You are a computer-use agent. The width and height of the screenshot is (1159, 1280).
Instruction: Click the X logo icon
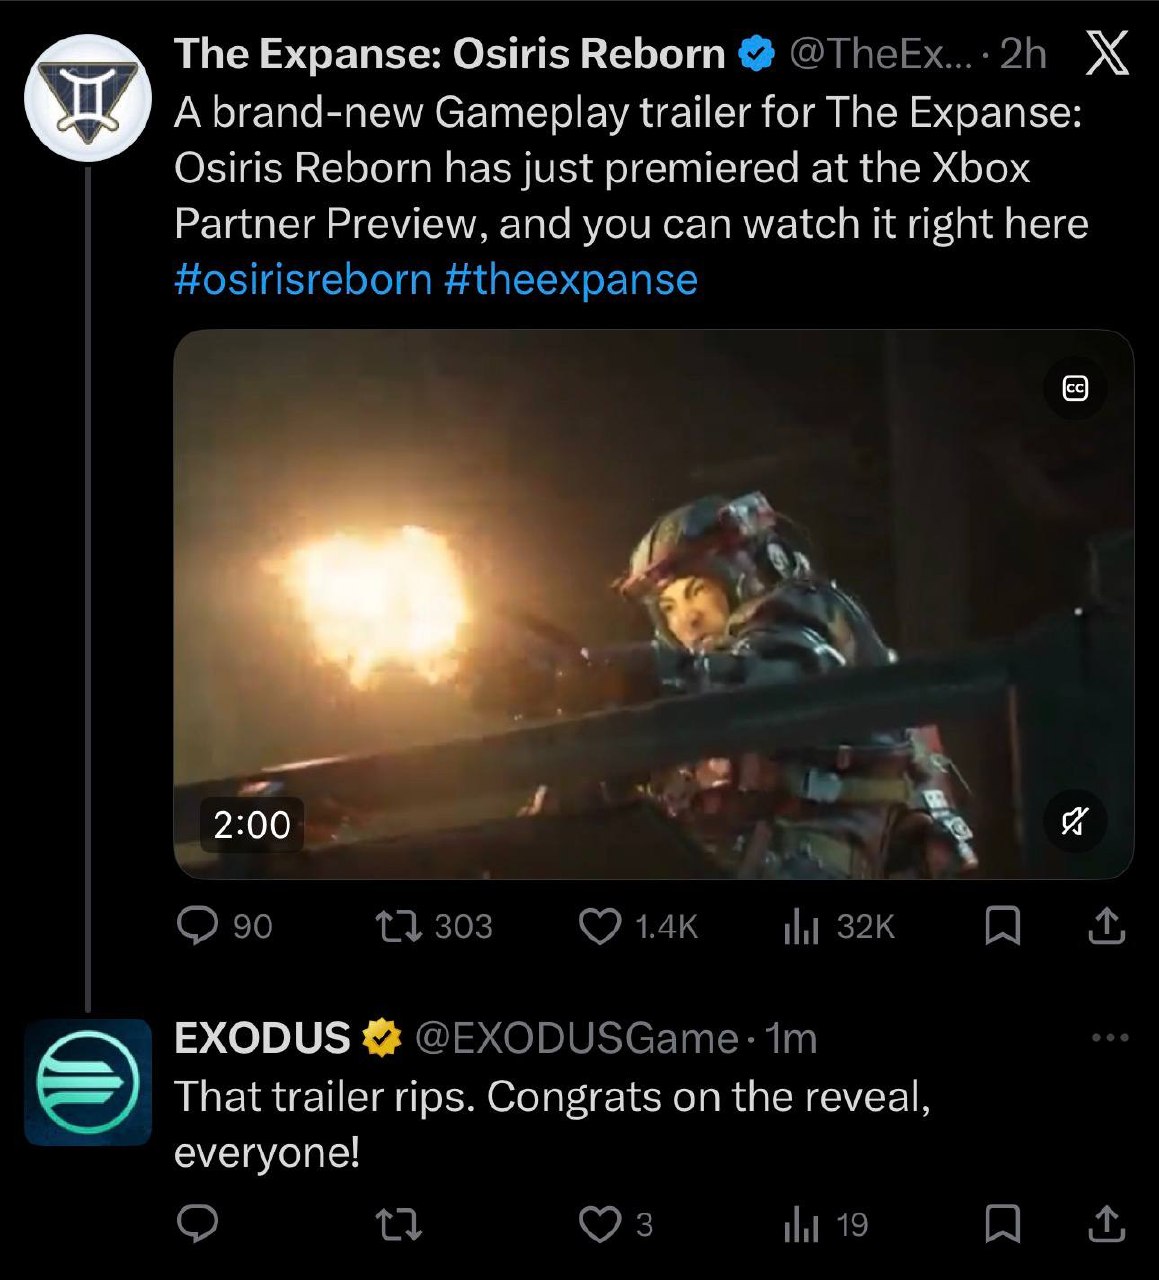(1107, 54)
